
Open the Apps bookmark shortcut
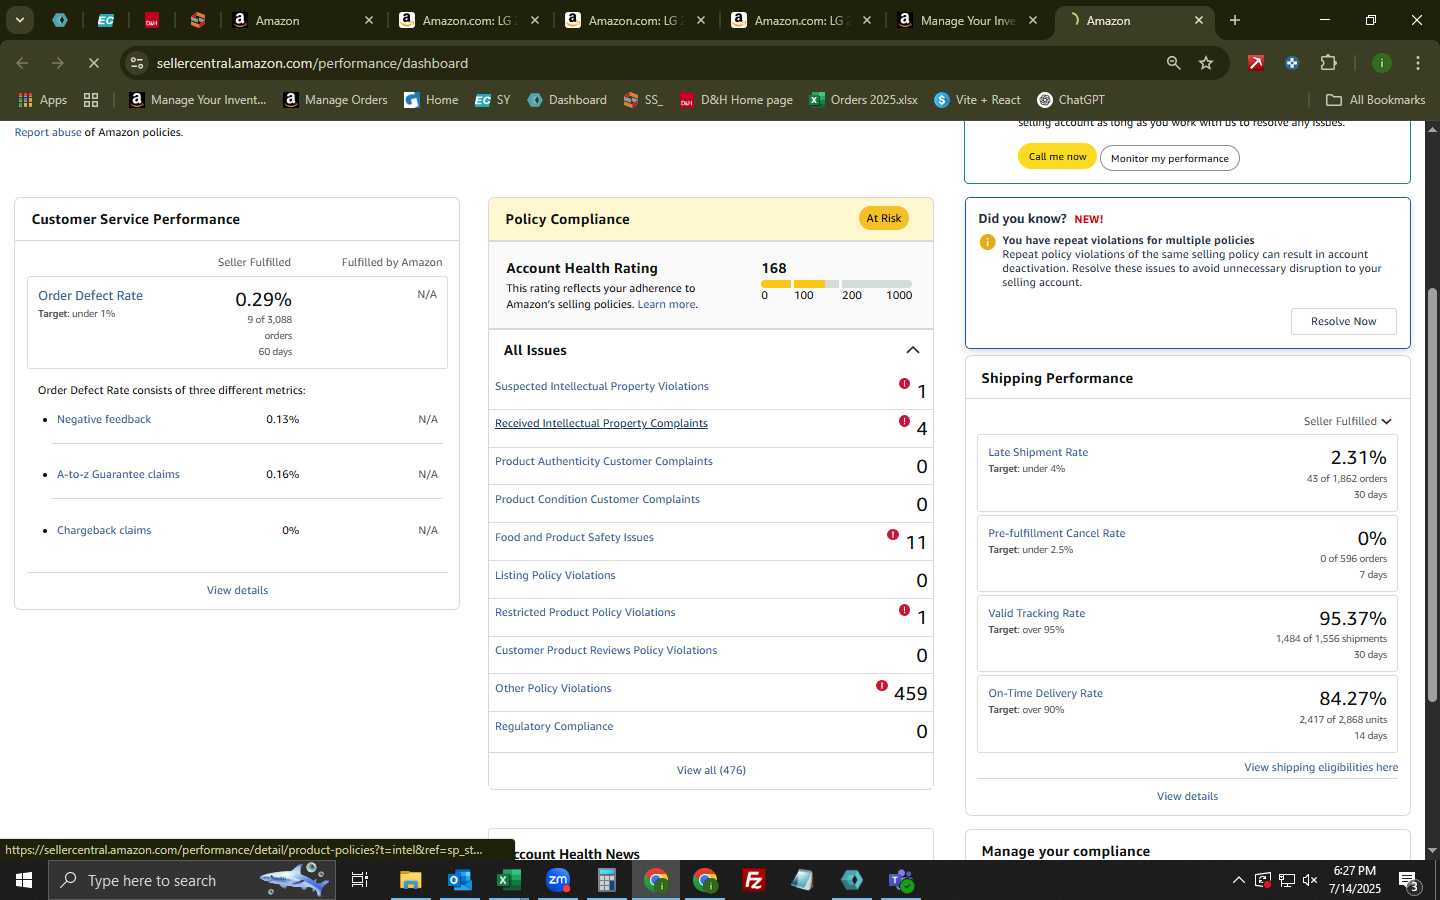pos(43,100)
